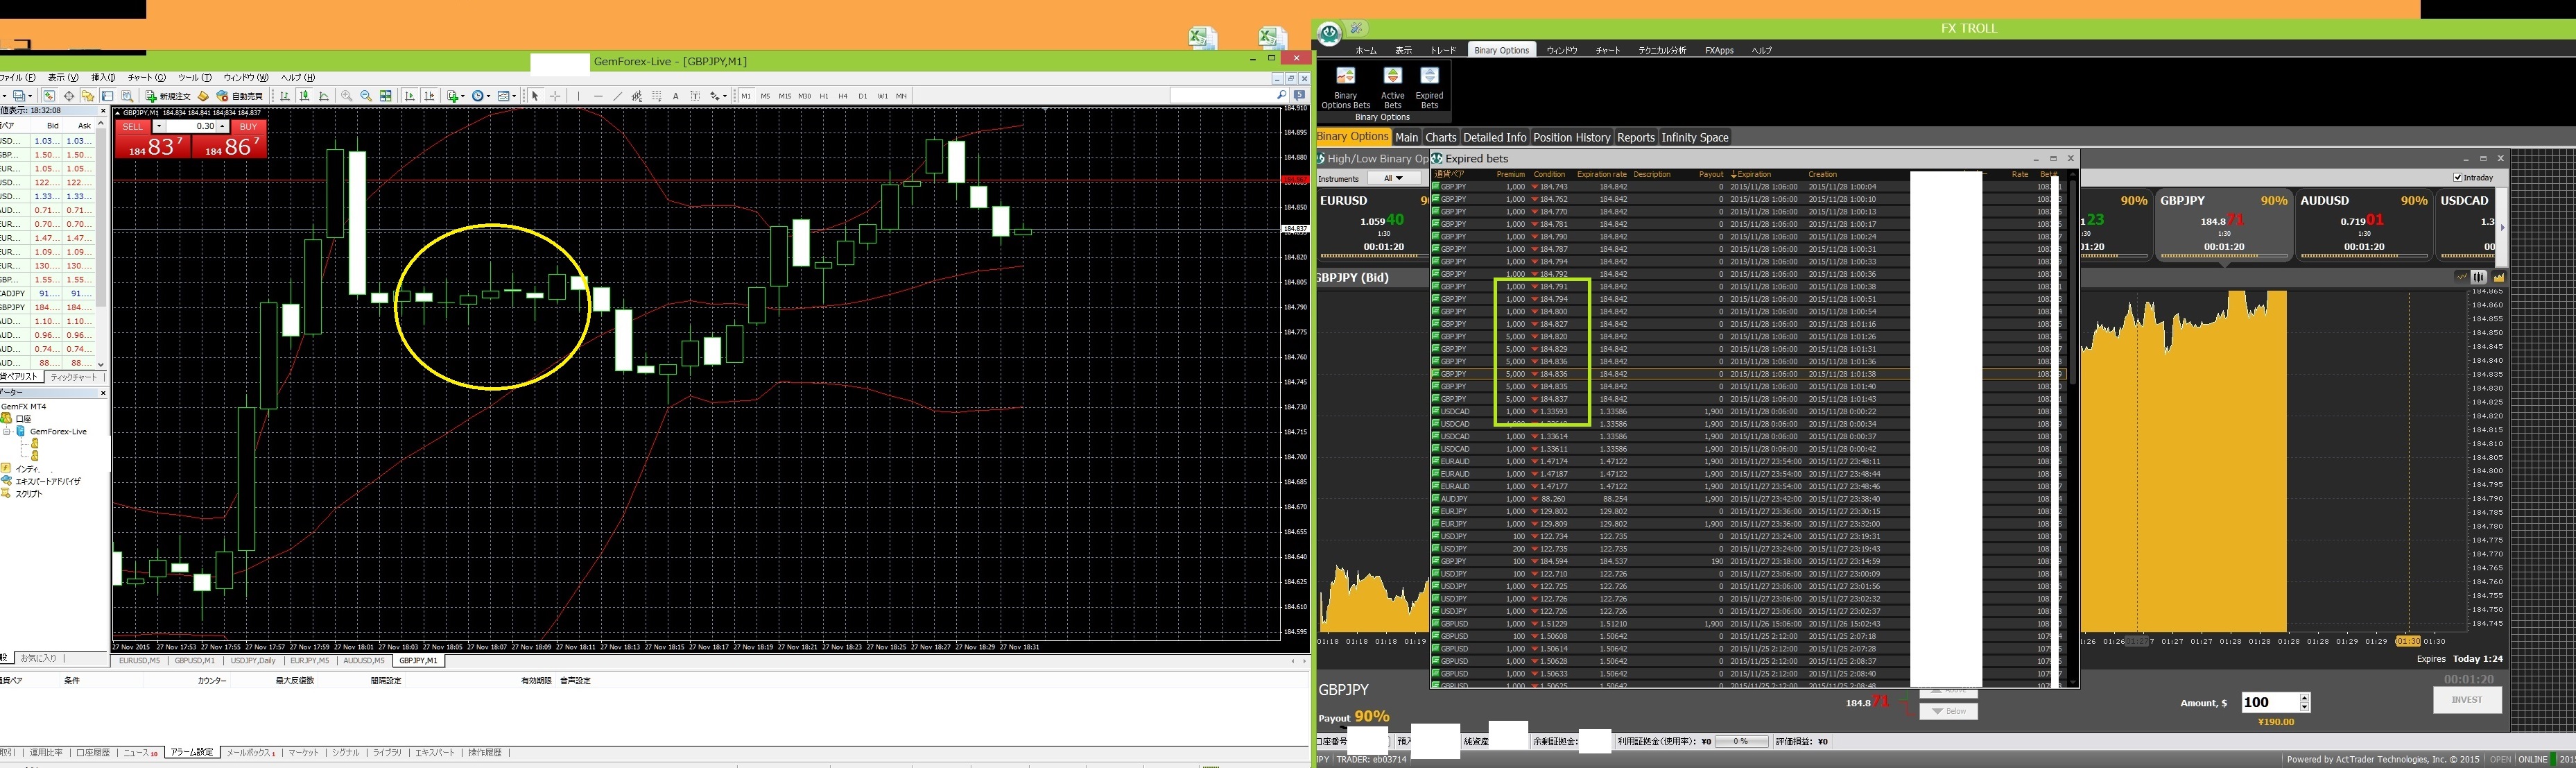
Task: Open the Strategy Tester magnifier icon
Action: click(127, 96)
